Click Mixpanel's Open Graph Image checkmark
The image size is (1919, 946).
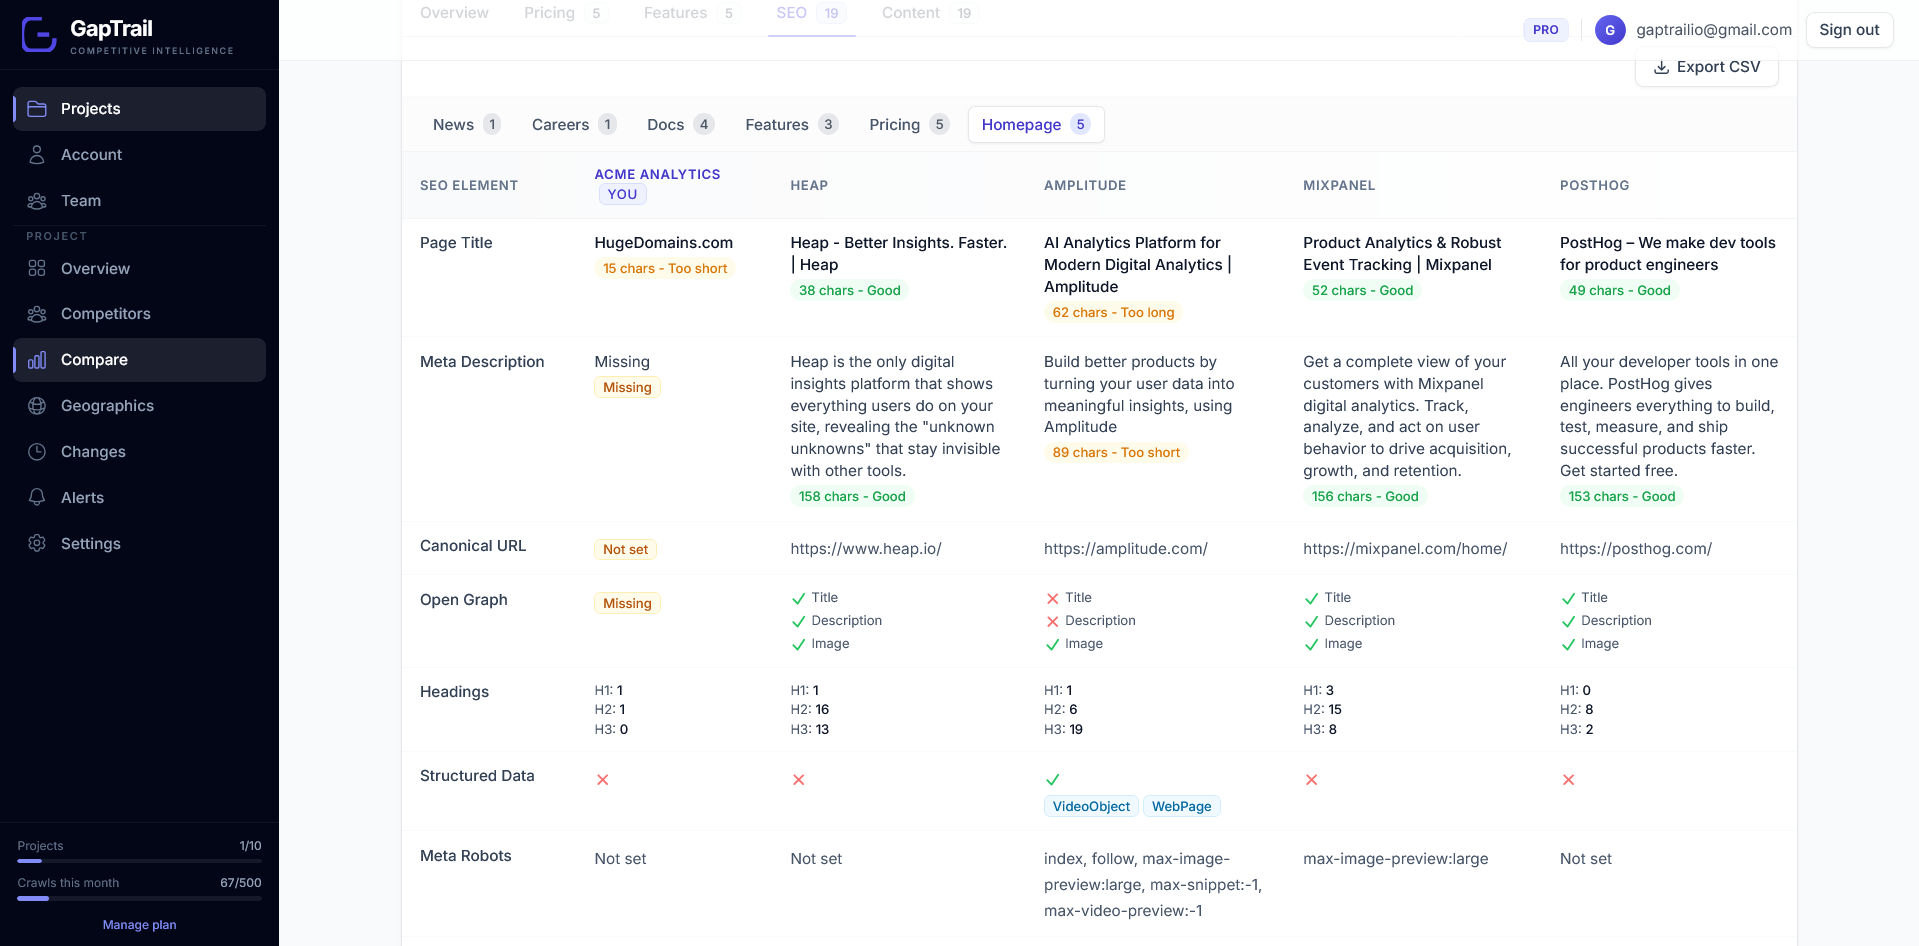(1311, 645)
